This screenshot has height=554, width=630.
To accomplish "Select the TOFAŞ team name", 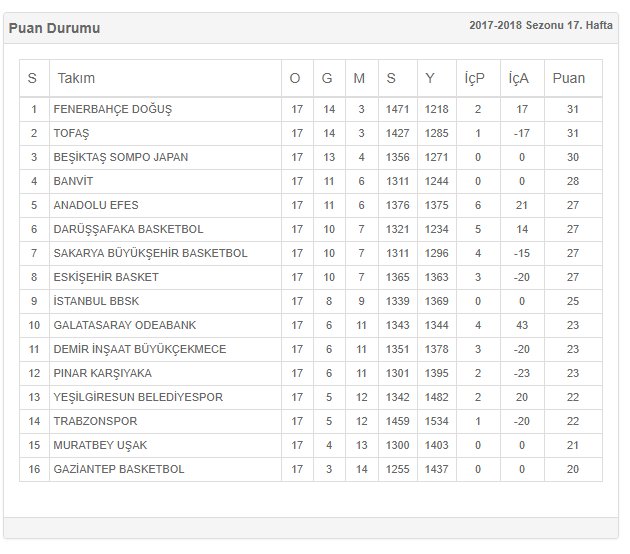I will point(71,133).
